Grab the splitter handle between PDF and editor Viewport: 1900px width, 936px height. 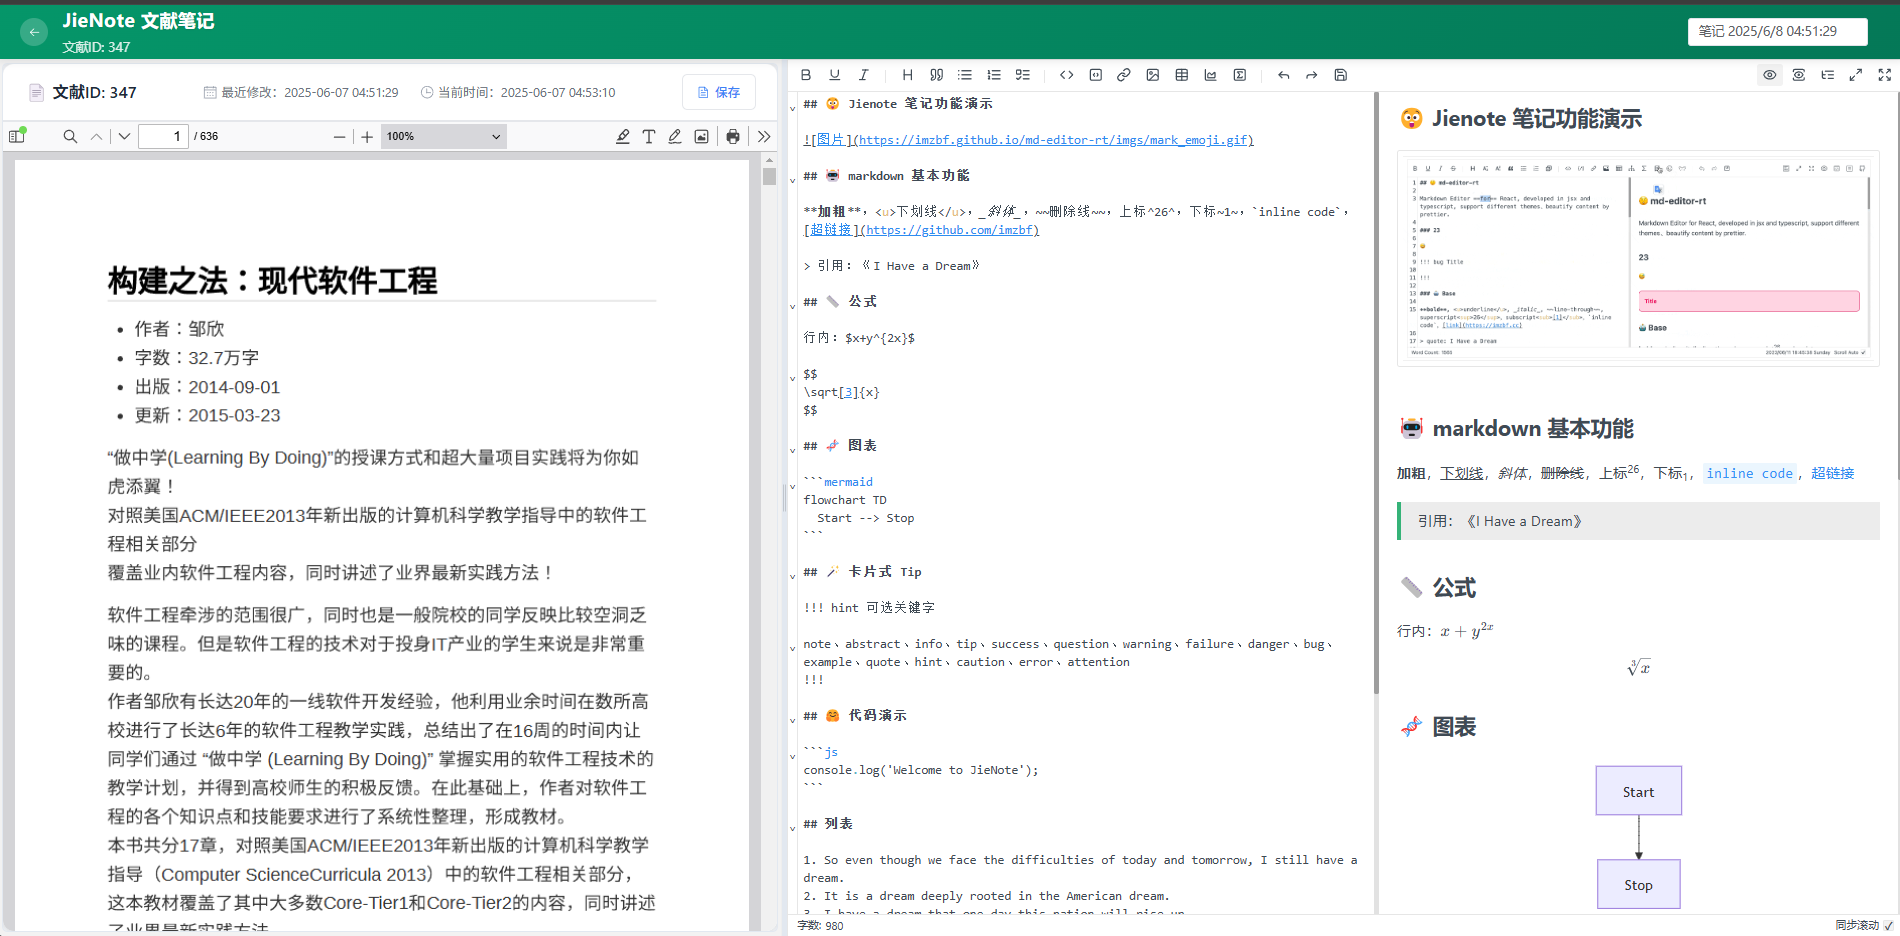784,497
